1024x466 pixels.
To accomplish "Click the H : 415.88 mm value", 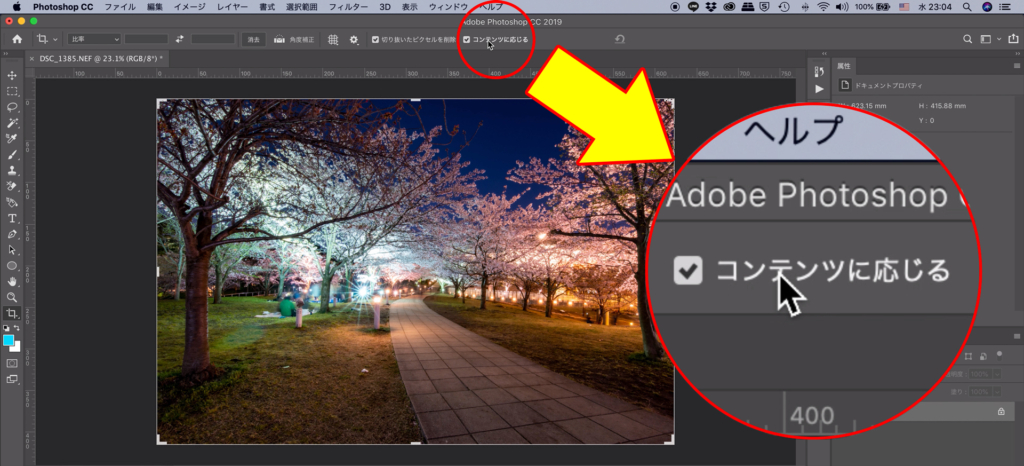I will coord(942,106).
